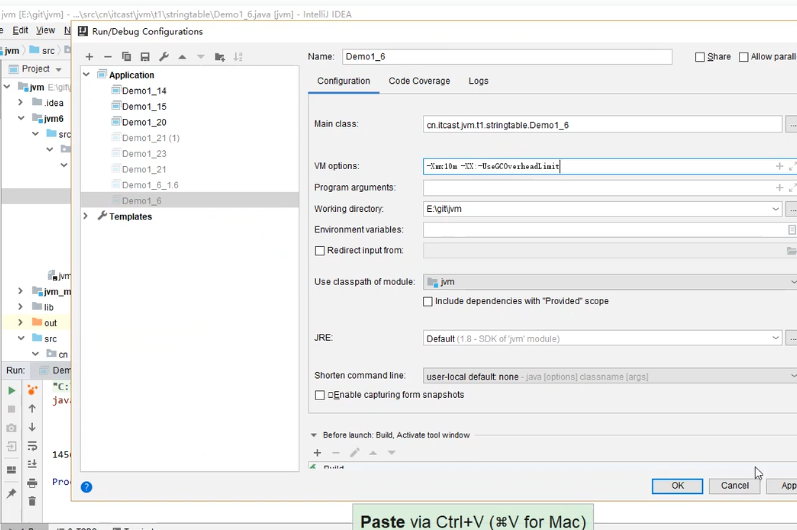Select Demo1_20 configuration
This screenshot has height=530, width=797.
tap(144, 122)
